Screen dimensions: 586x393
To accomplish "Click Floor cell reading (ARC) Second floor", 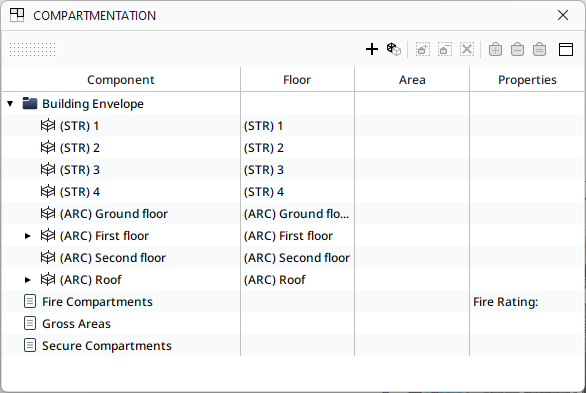I will (297, 258).
